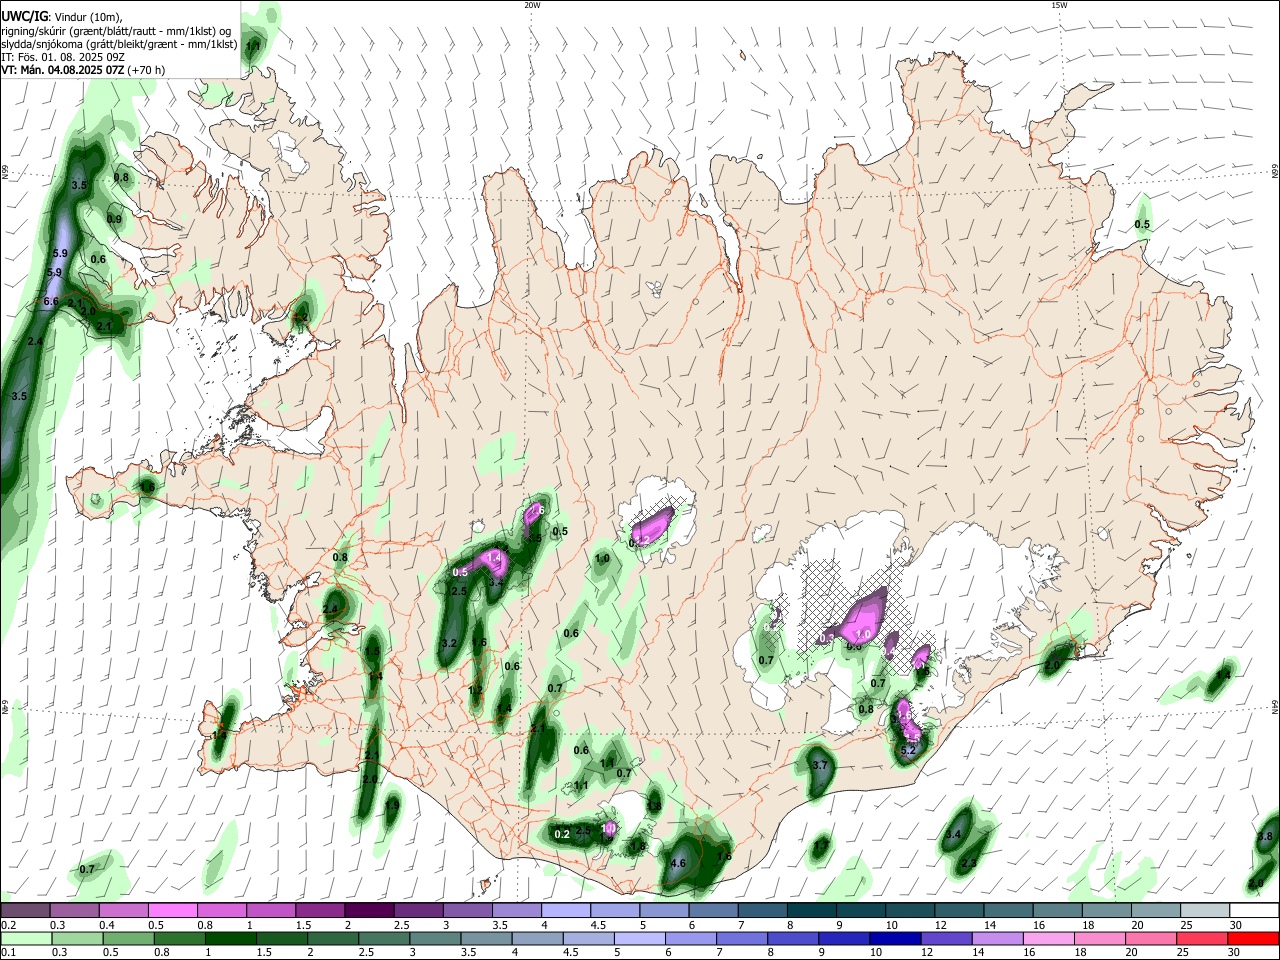Viewport: 1280px width, 960px height.
Task: Click the 4-4.5 pale lavender snow swatch
Action: click(564, 911)
